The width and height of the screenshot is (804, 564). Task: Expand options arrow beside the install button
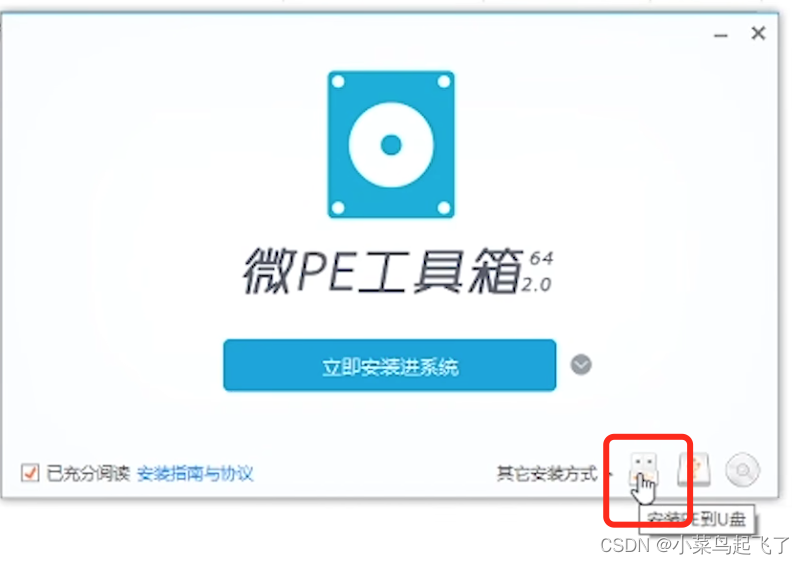coord(581,365)
